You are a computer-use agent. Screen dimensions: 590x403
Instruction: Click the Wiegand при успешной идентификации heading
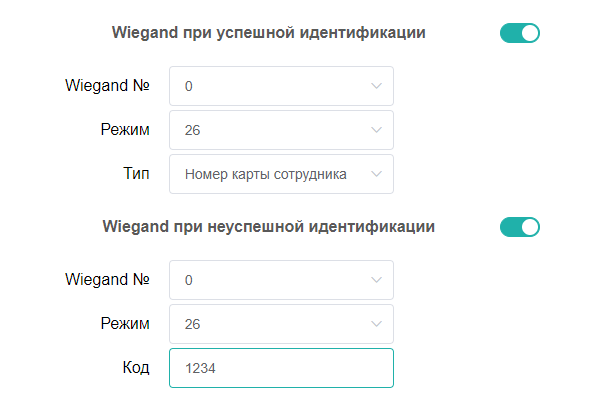tap(269, 33)
